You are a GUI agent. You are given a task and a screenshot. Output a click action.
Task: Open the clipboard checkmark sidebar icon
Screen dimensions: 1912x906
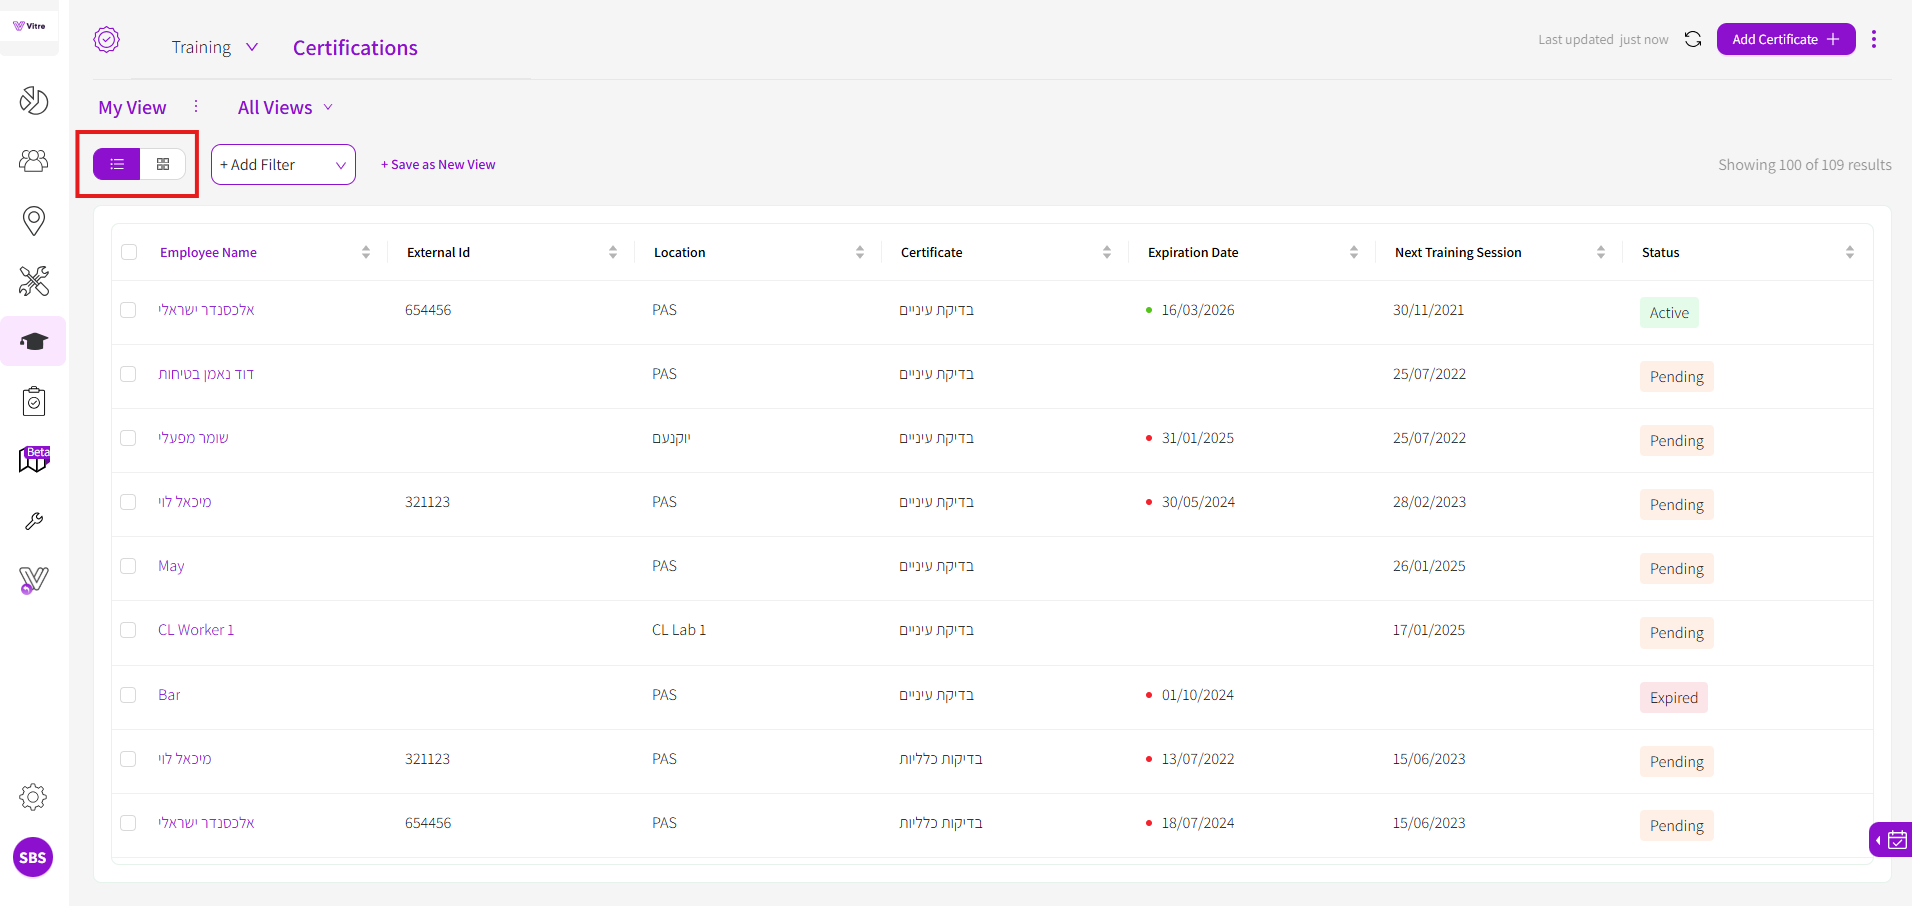click(x=34, y=401)
